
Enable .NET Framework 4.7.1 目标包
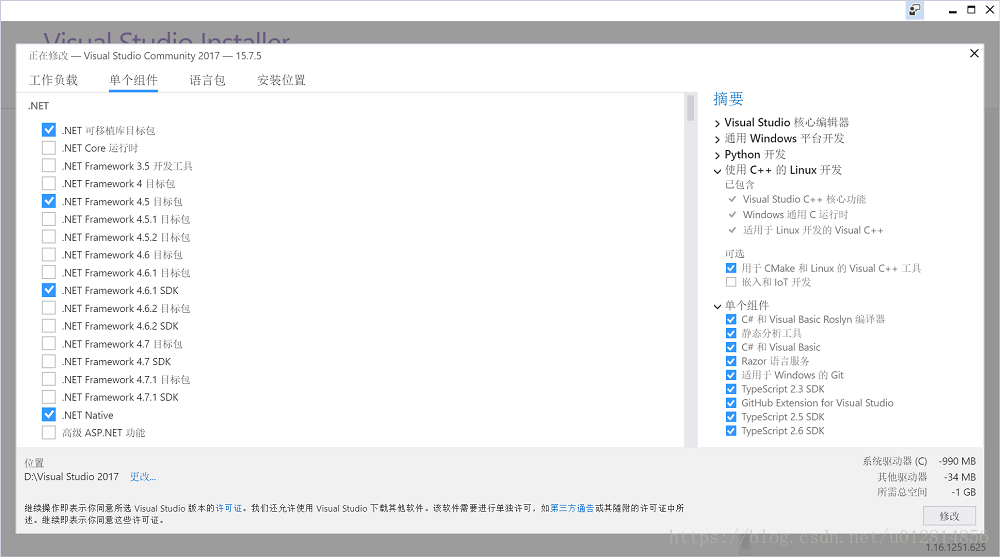click(48, 380)
